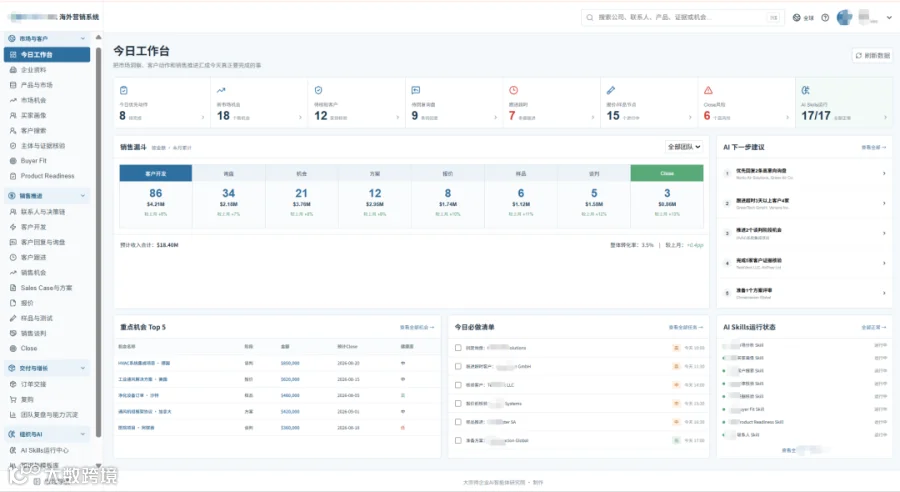Click the red clock overdue follow-up card icon
900x492 pixels.
pyautogui.click(x=514, y=90)
